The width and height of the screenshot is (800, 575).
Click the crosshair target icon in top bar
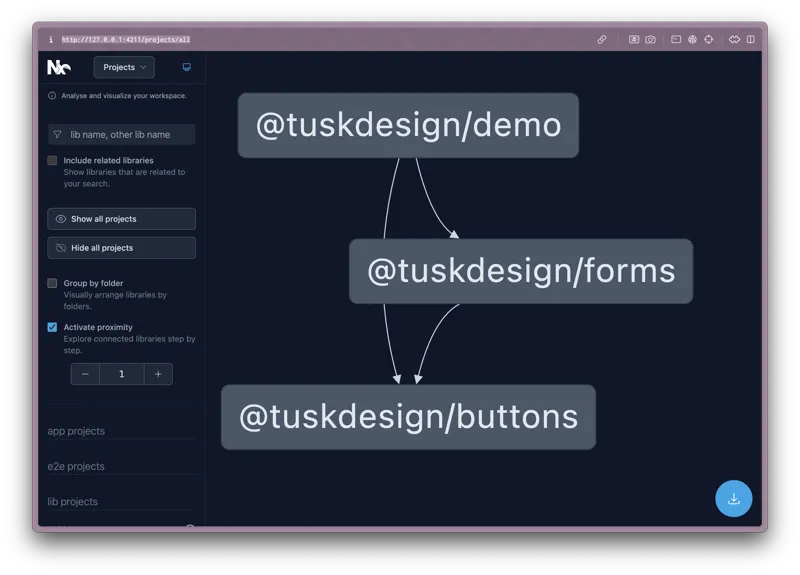click(x=708, y=40)
